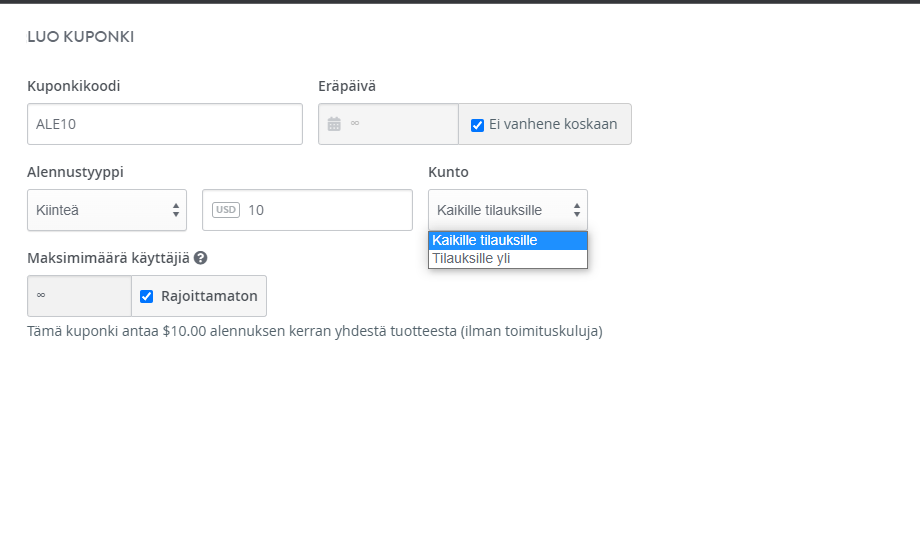Click the USD currency badge
This screenshot has width=920, height=542.
pyautogui.click(x=226, y=210)
